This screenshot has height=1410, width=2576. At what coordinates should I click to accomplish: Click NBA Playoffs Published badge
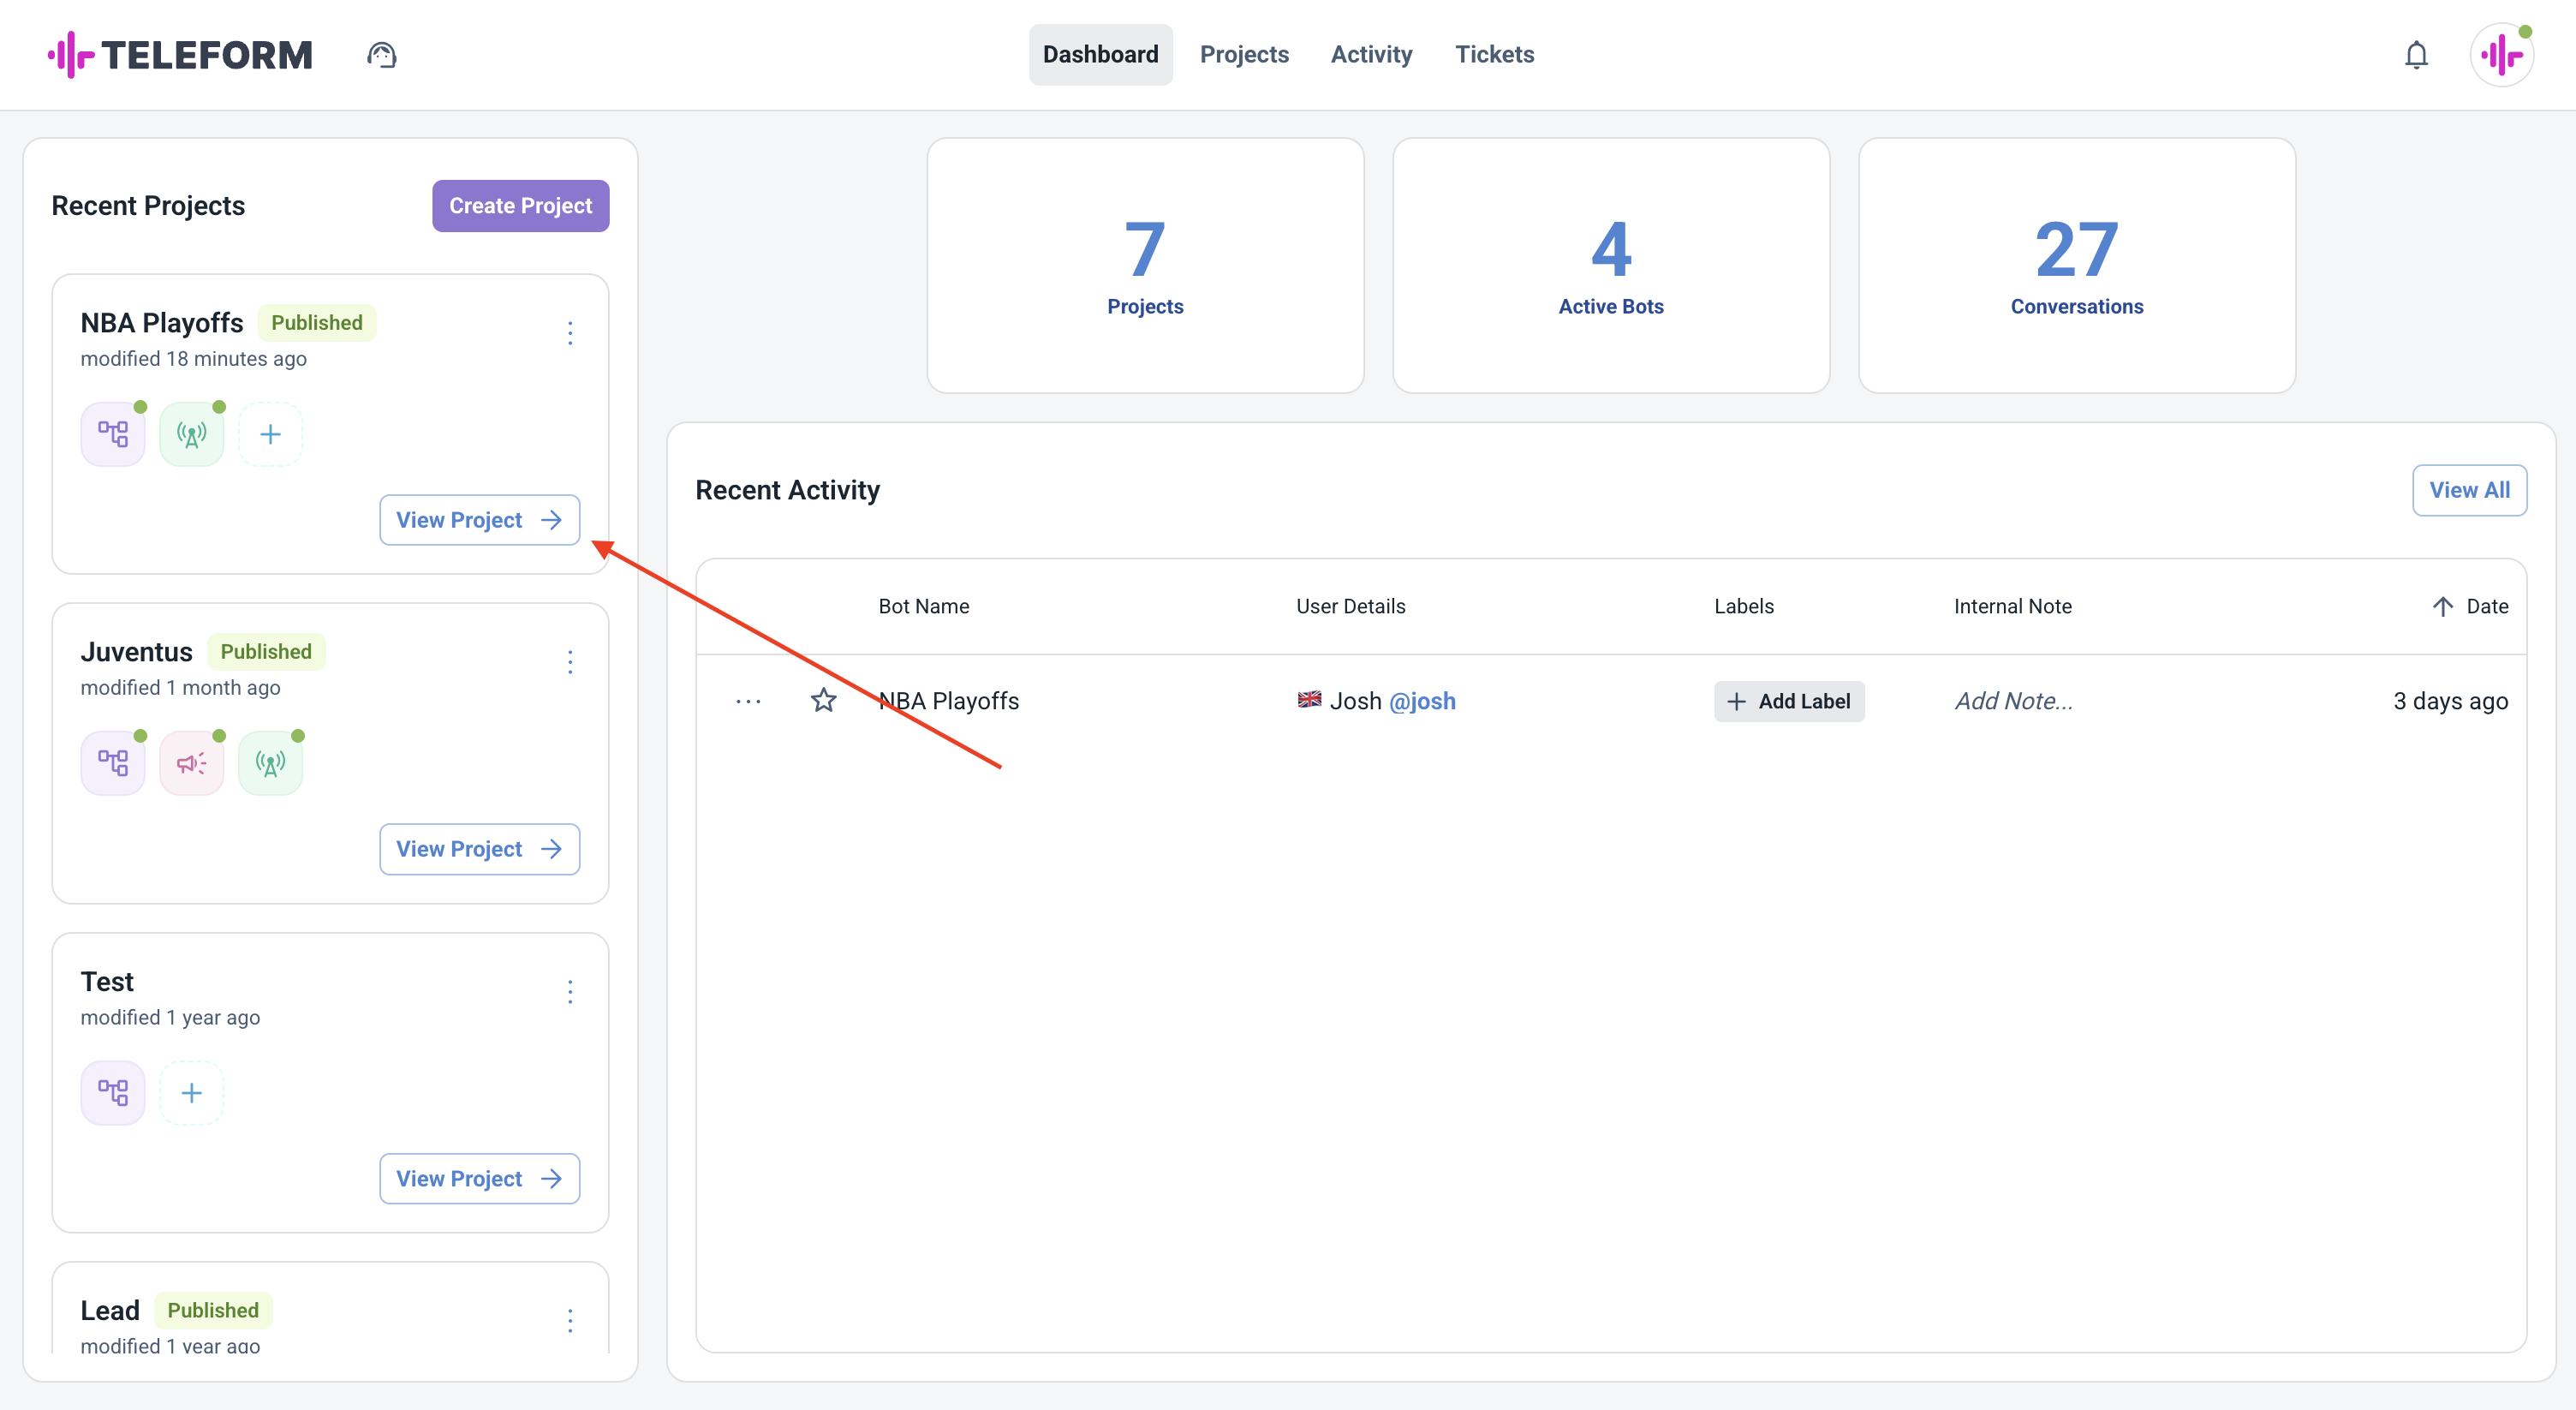[317, 323]
